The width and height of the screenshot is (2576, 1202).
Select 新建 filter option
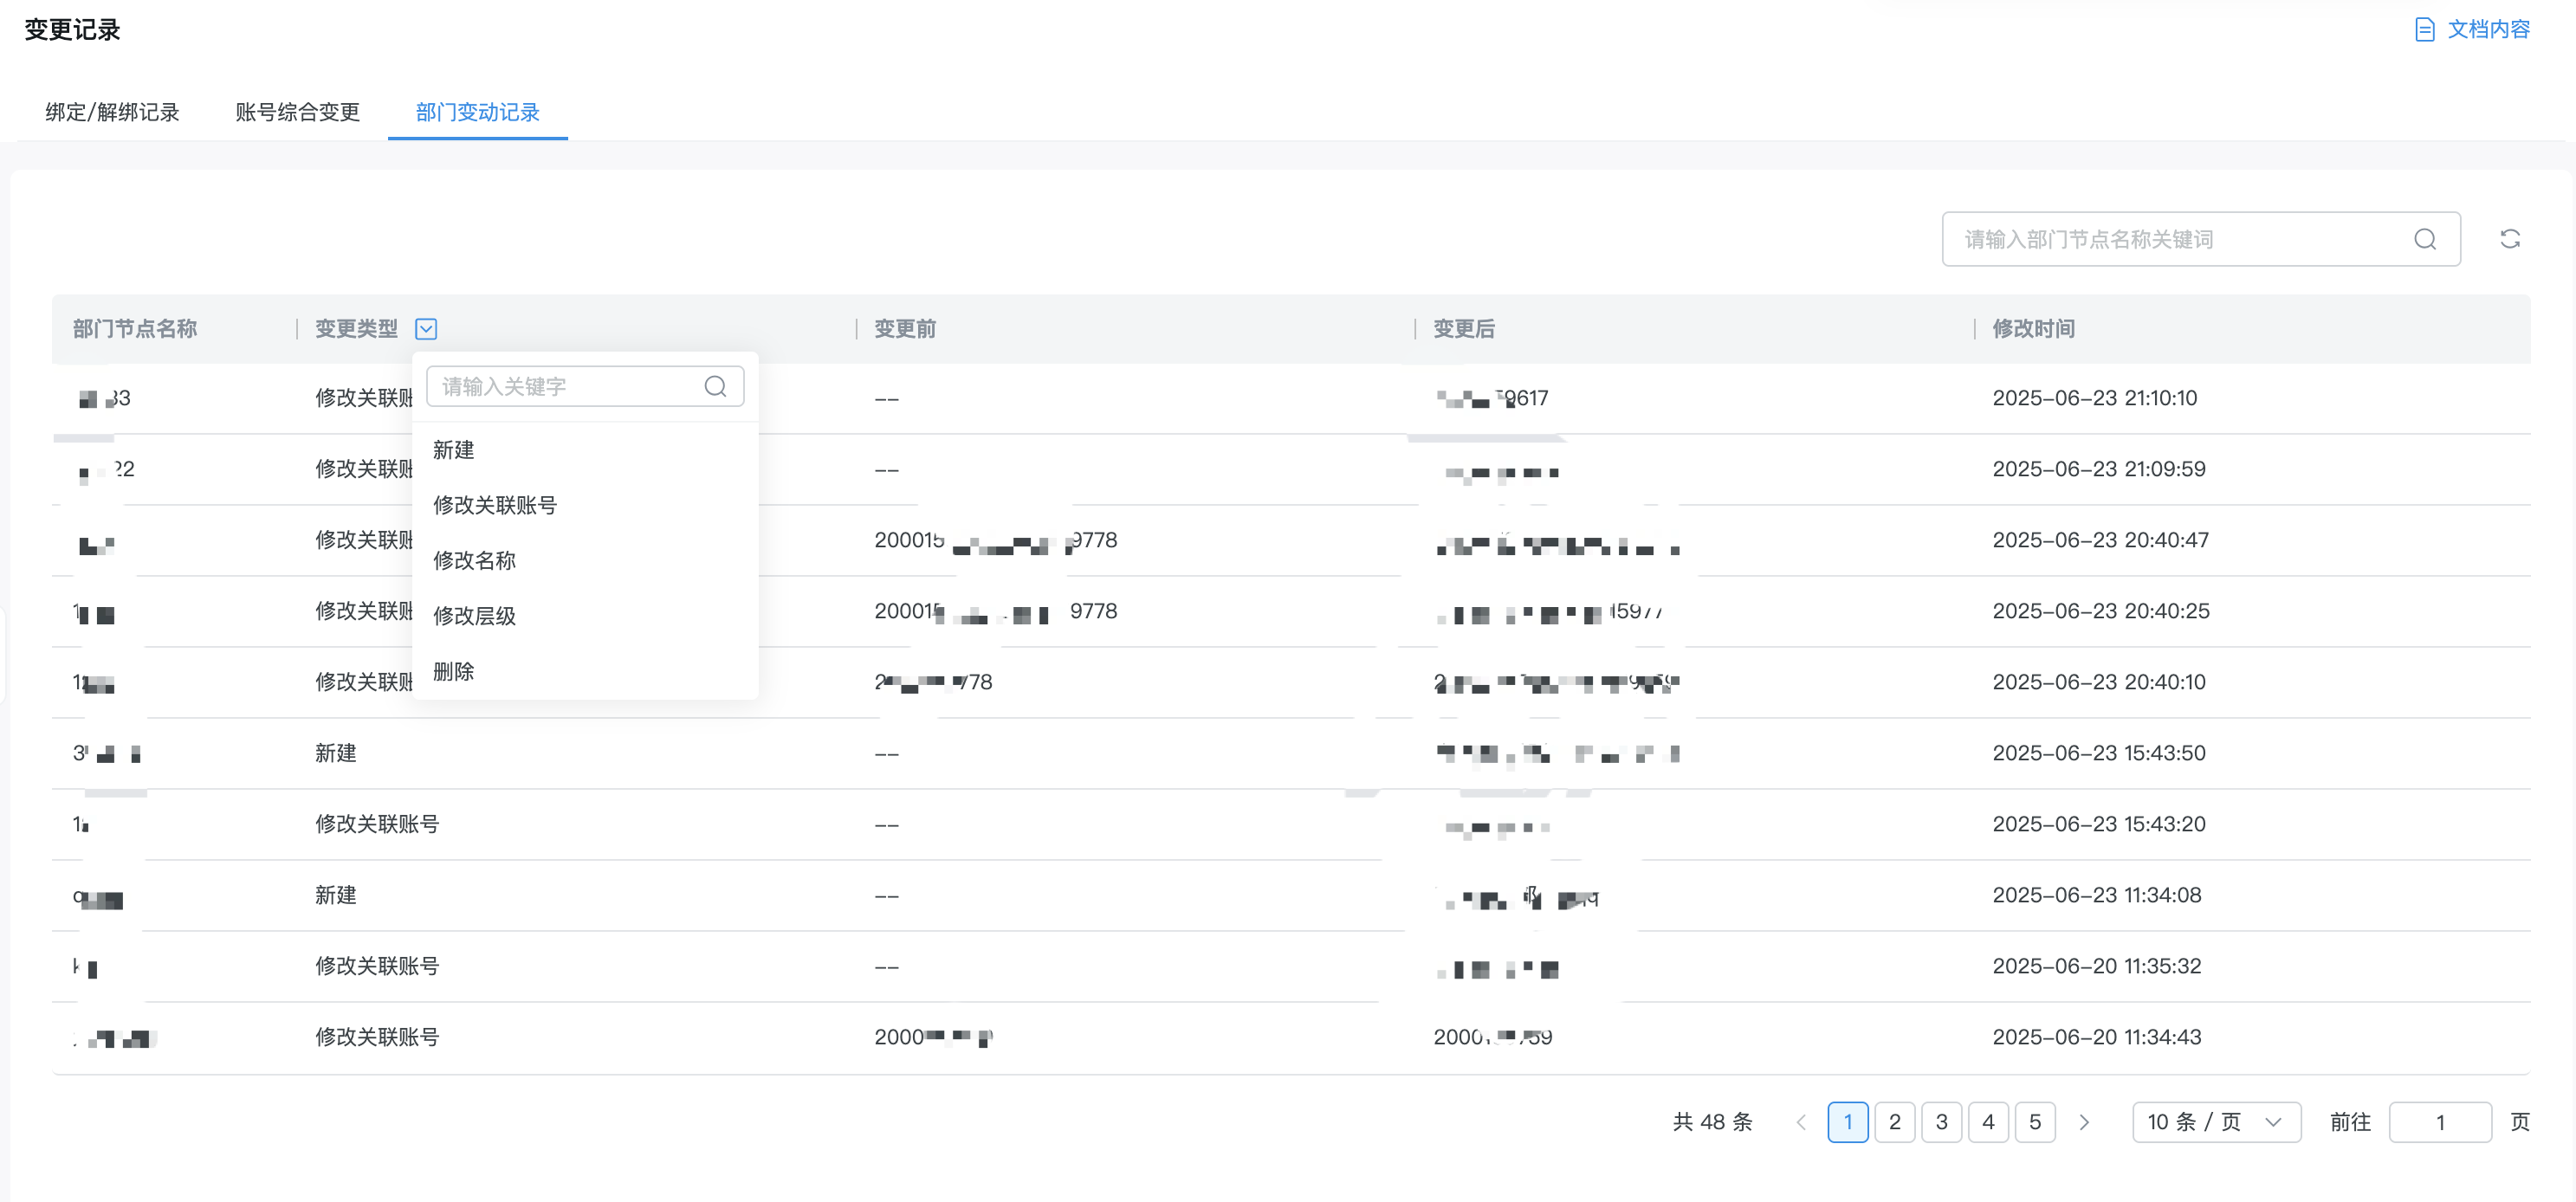(x=454, y=450)
